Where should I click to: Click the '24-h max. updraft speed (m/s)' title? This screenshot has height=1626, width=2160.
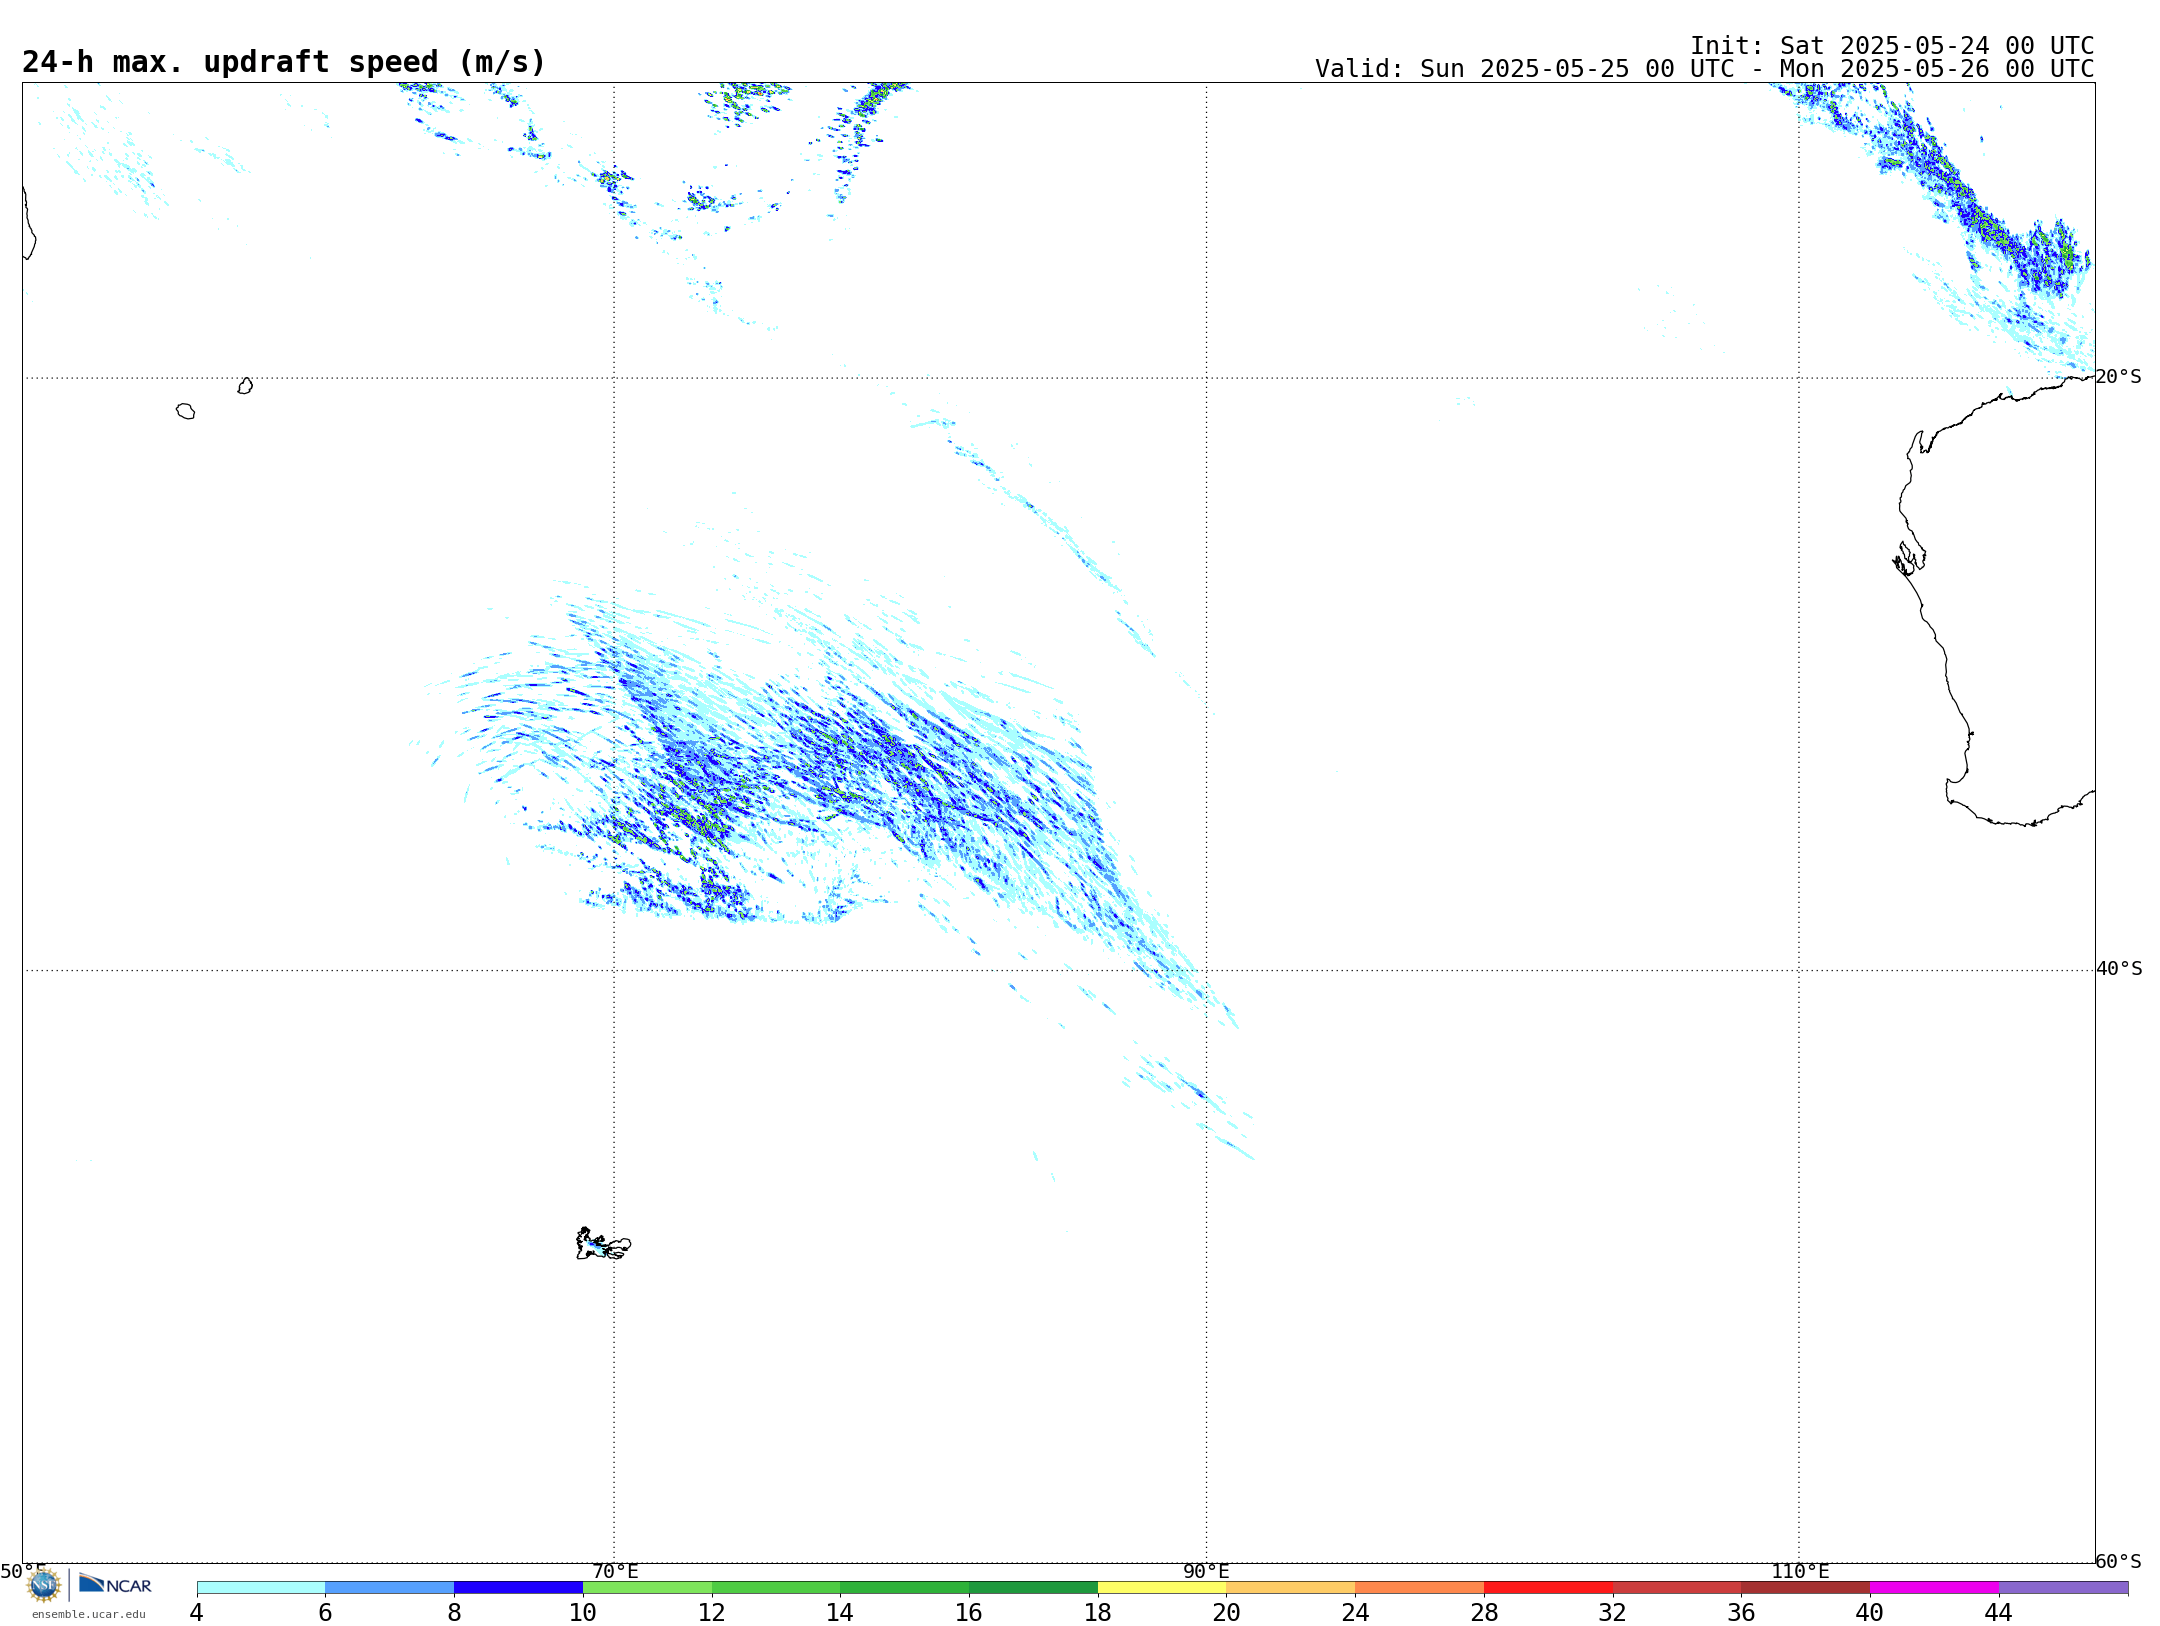point(284,62)
